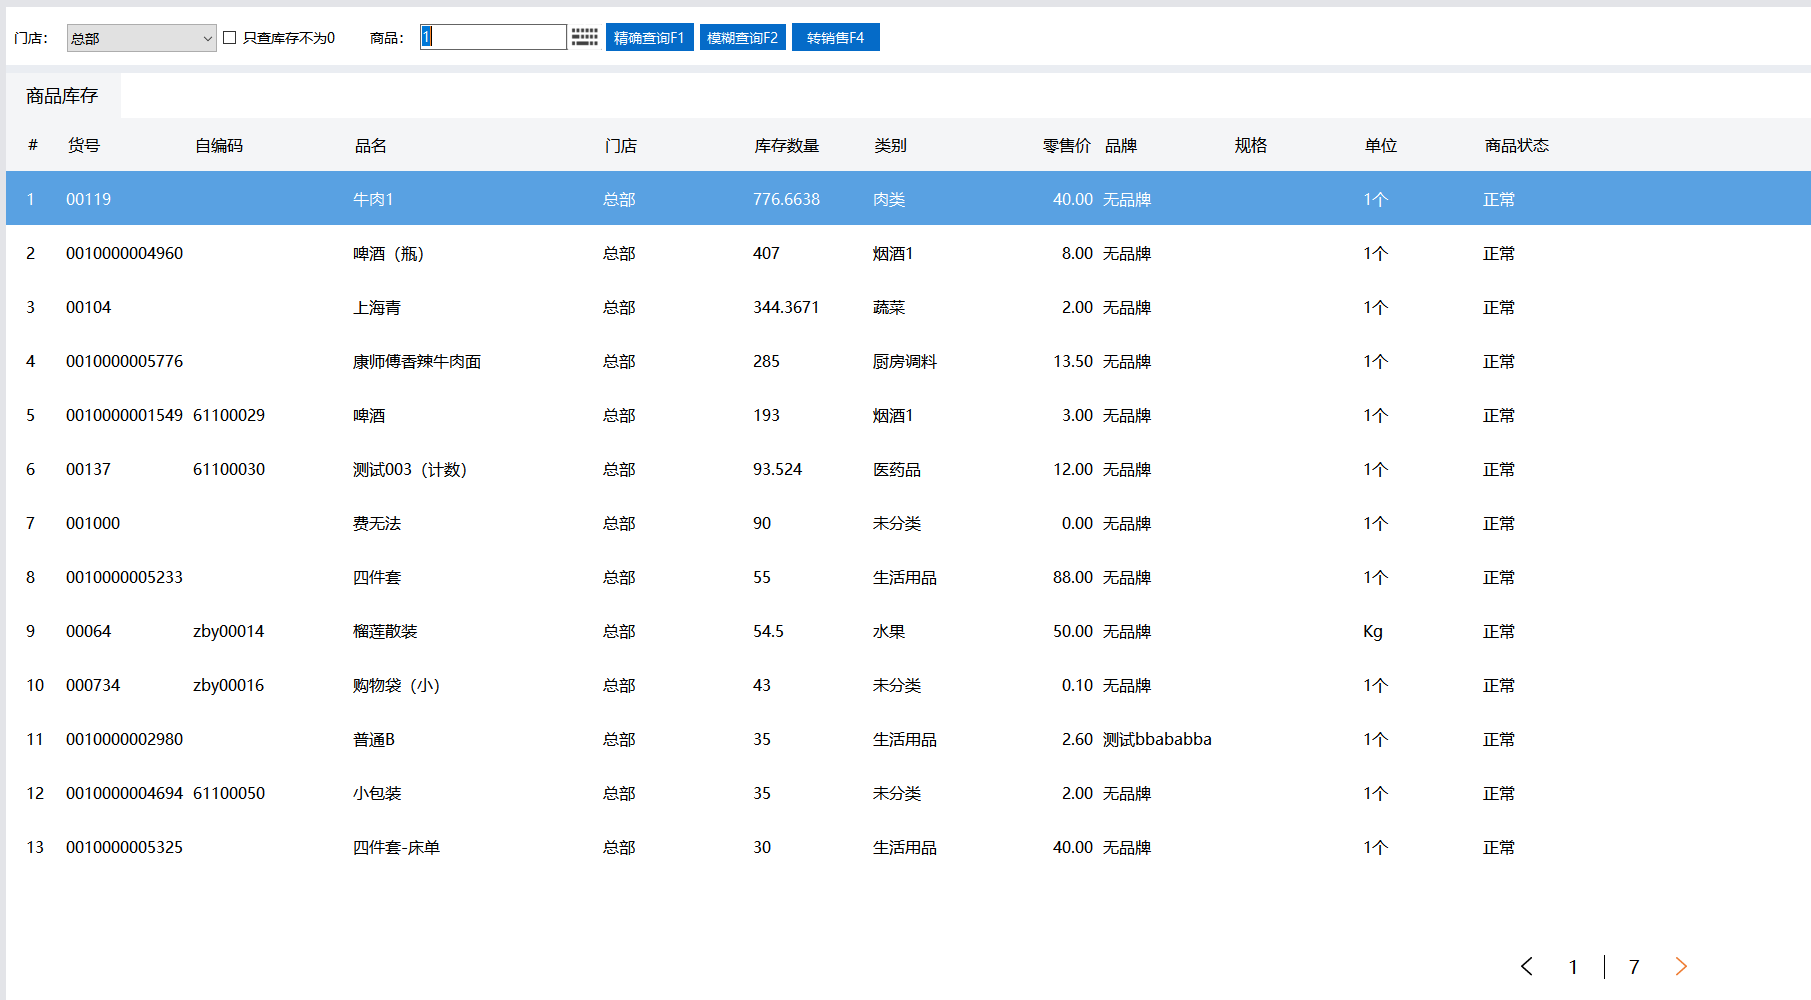Enable 只查库存不为0 checkbox
Screen dimensions: 1811x1000
pyautogui.click(x=230, y=38)
